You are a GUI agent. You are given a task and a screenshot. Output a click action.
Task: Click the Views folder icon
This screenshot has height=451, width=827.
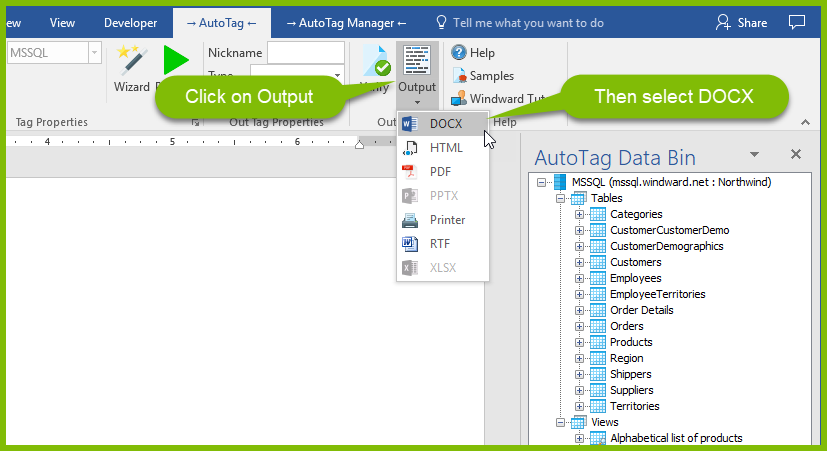pos(579,422)
